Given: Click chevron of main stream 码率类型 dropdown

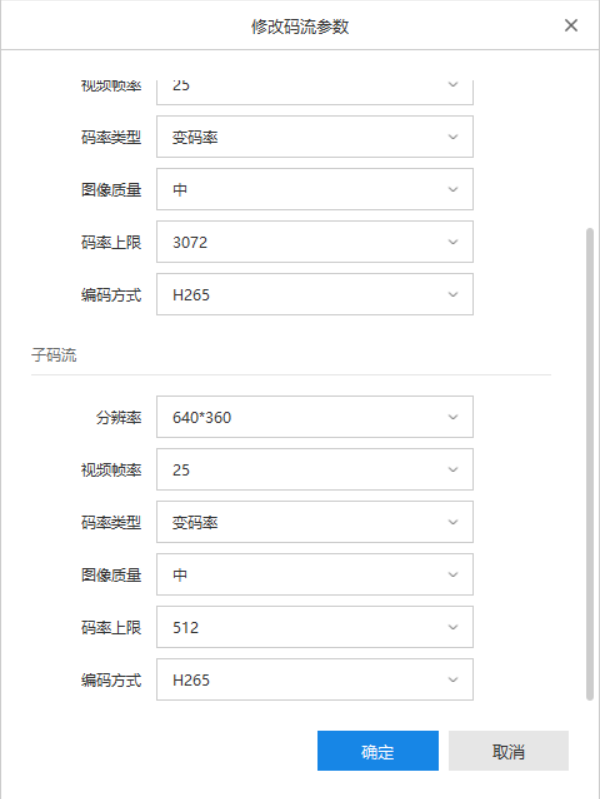Looking at the screenshot, I should (453, 137).
